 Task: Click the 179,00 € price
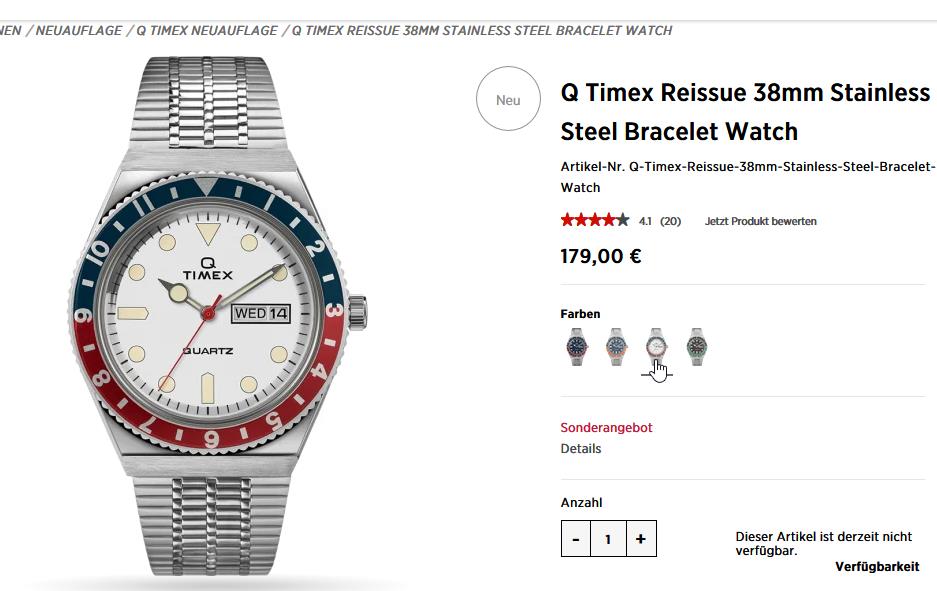pyautogui.click(x=600, y=256)
